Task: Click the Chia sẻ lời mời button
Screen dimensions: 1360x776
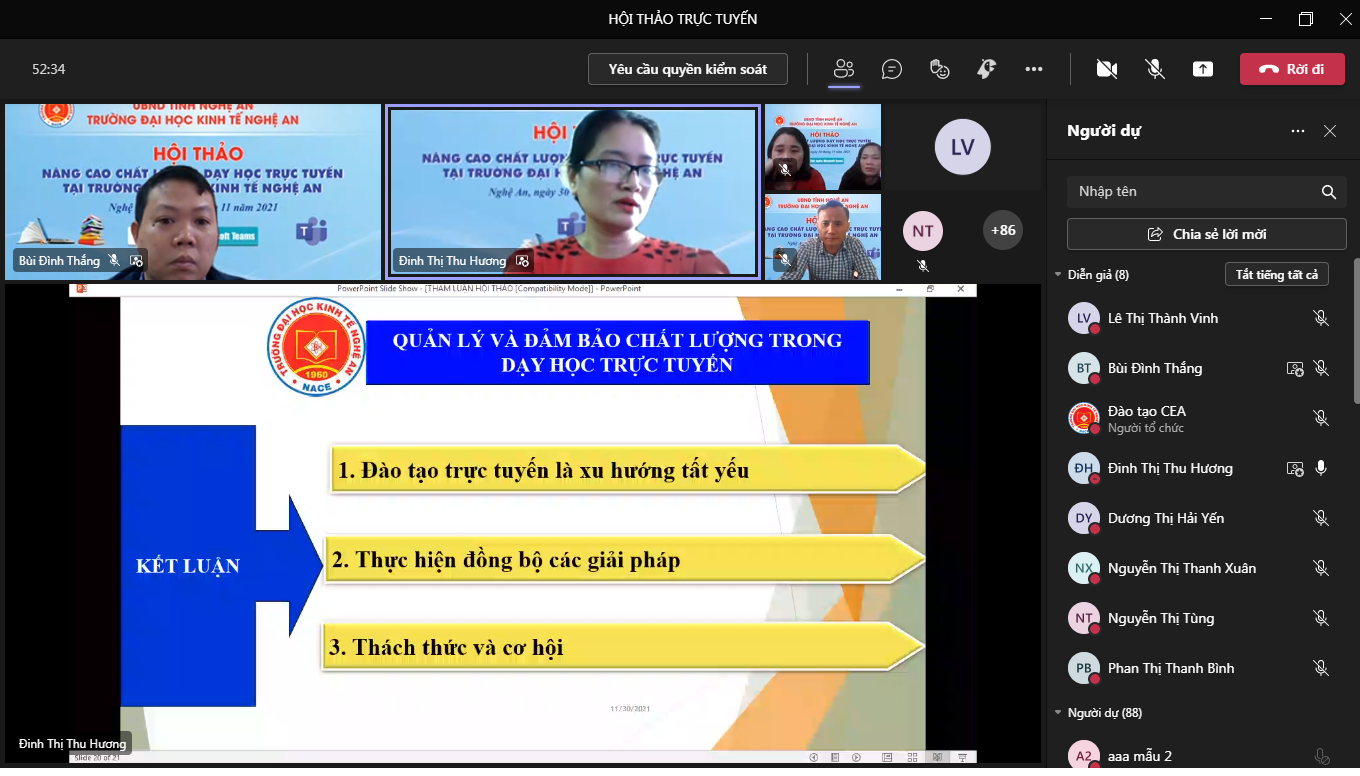Action: (x=1207, y=234)
